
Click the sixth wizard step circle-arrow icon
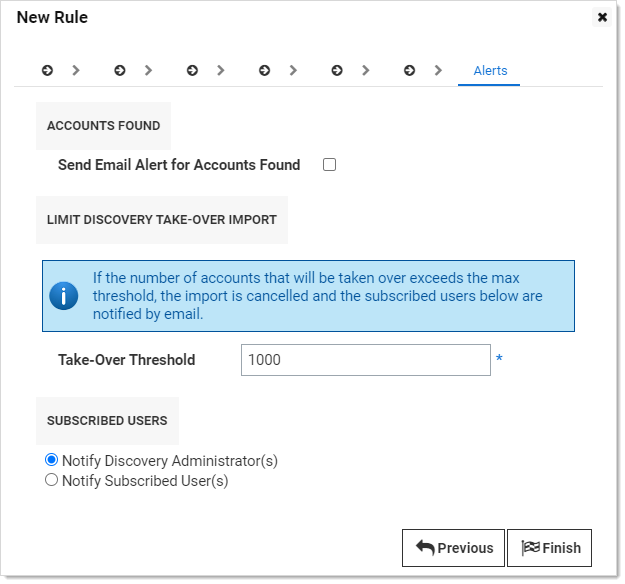409,71
